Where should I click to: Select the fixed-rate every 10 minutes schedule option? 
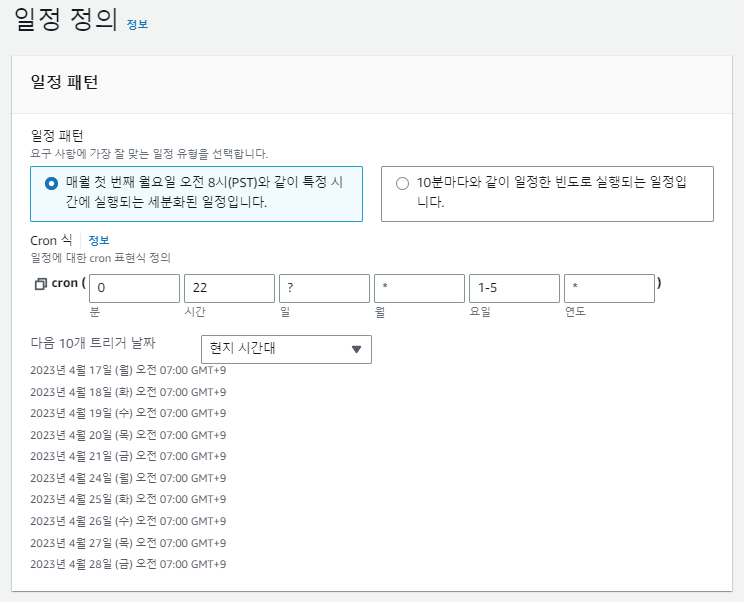click(547, 194)
